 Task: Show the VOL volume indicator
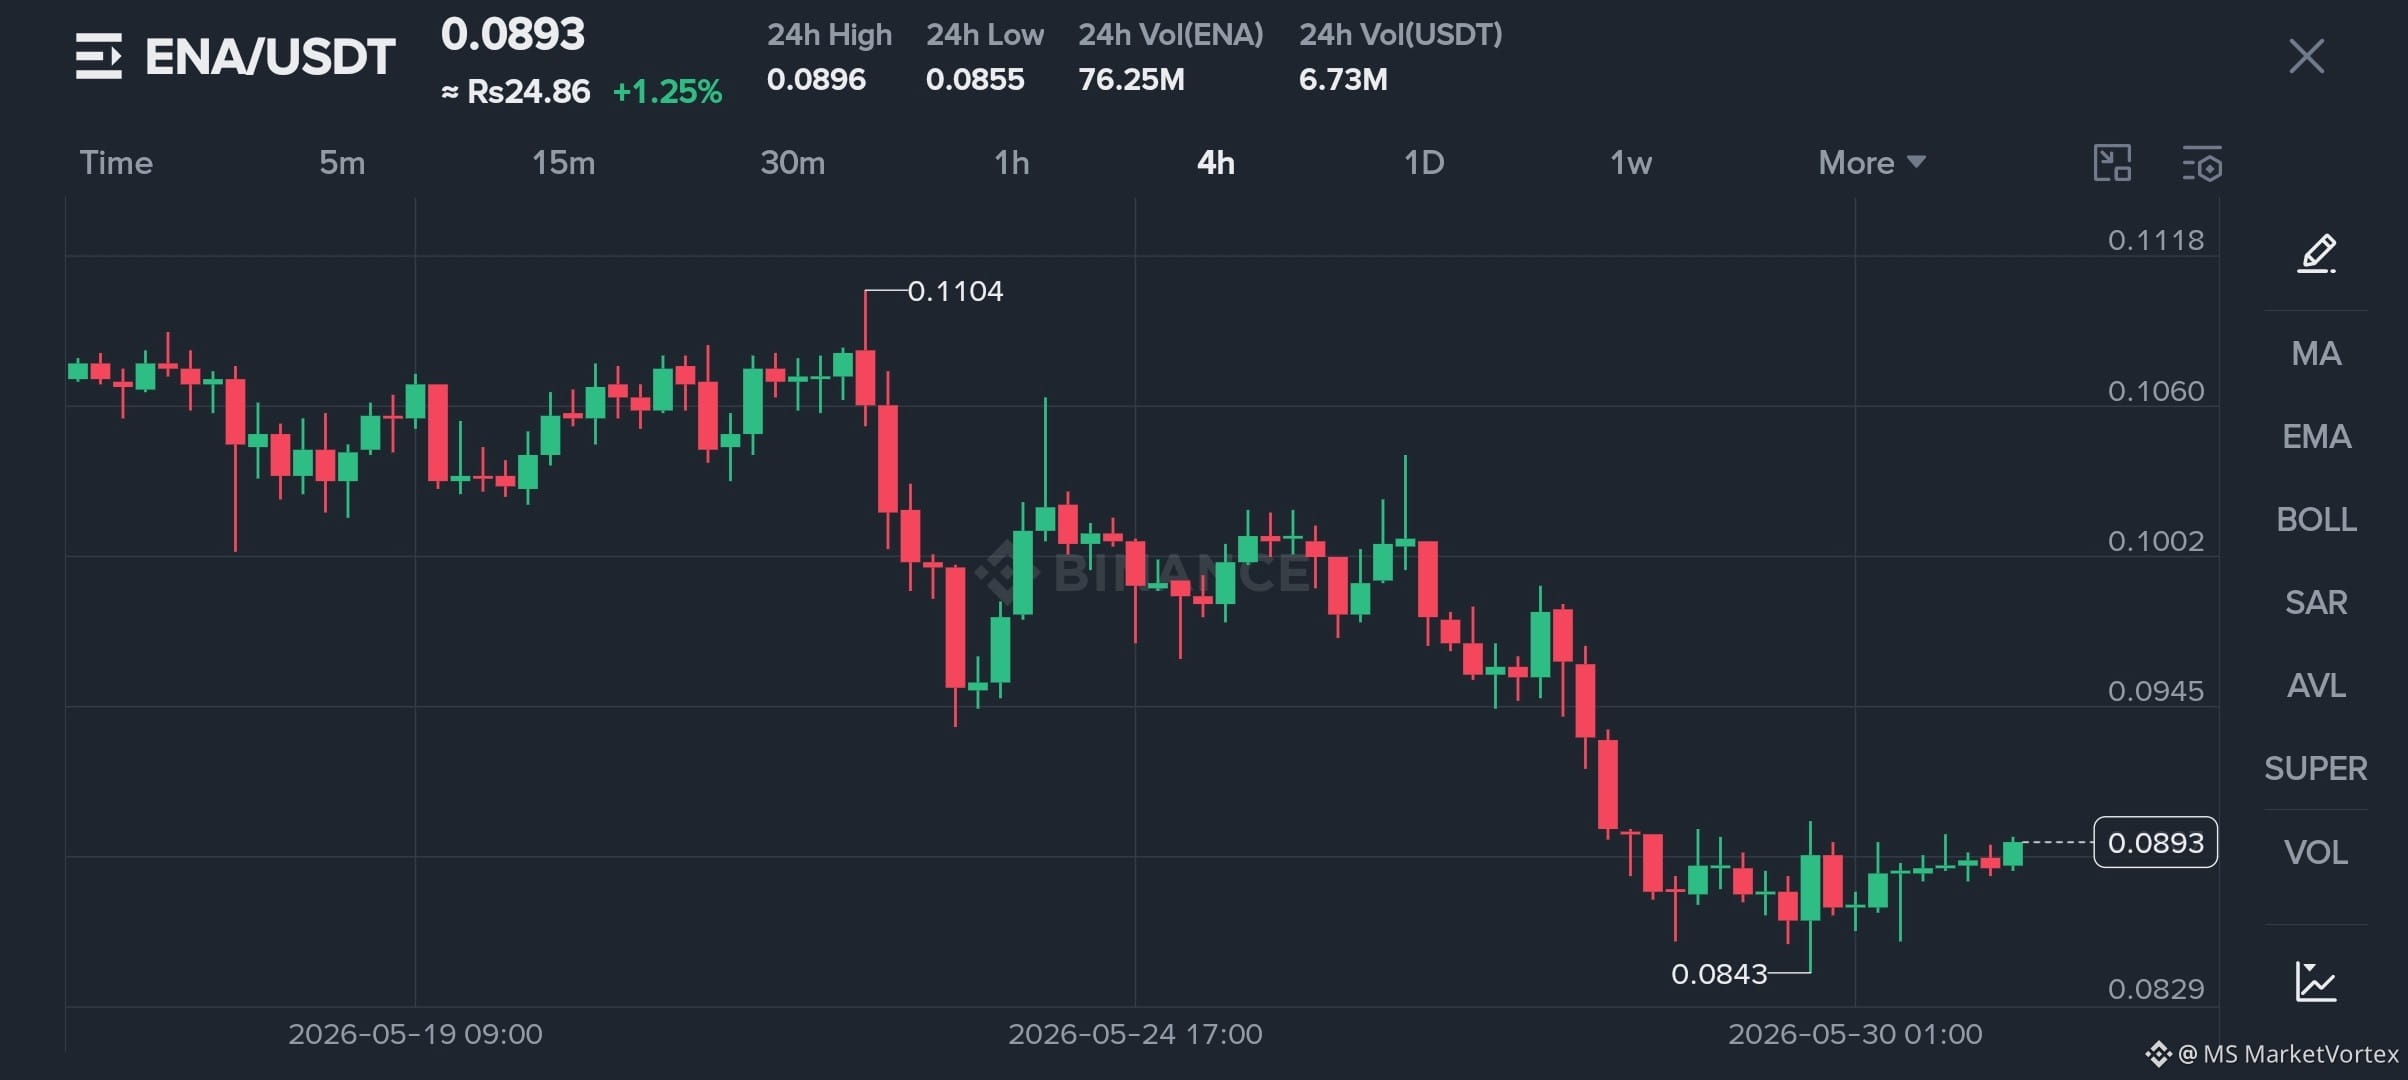[2316, 852]
